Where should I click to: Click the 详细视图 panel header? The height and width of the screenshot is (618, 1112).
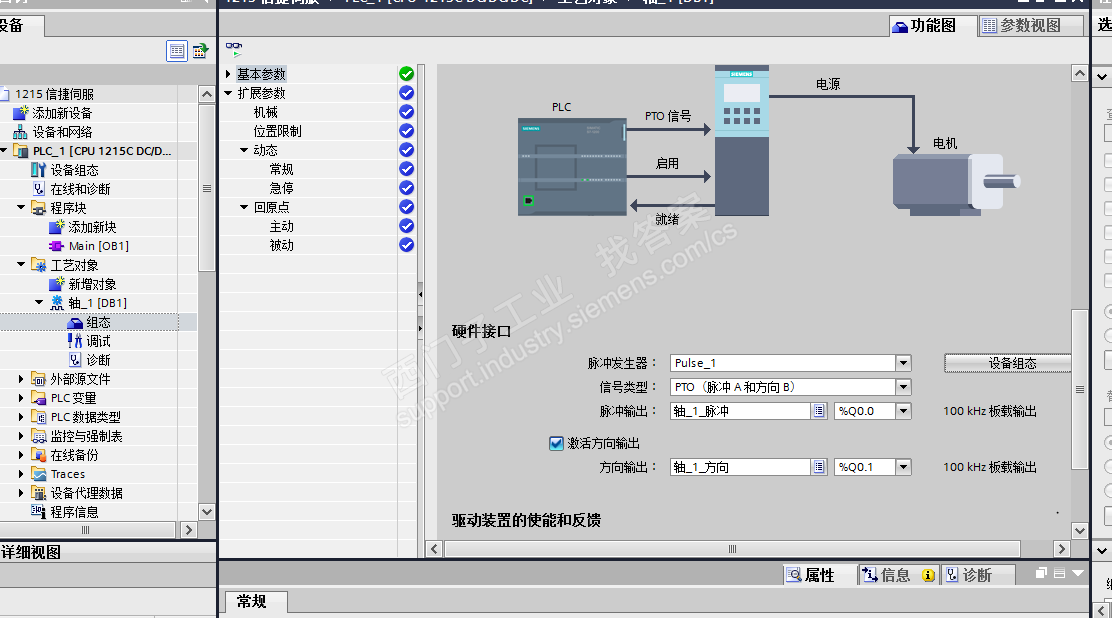coord(108,552)
